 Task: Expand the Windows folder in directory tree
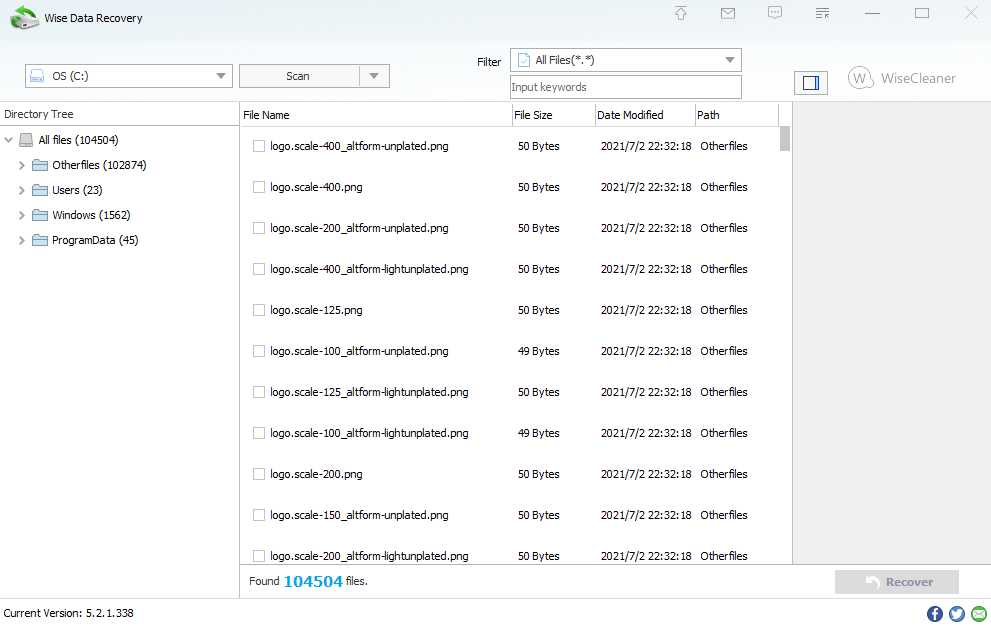pos(20,214)
